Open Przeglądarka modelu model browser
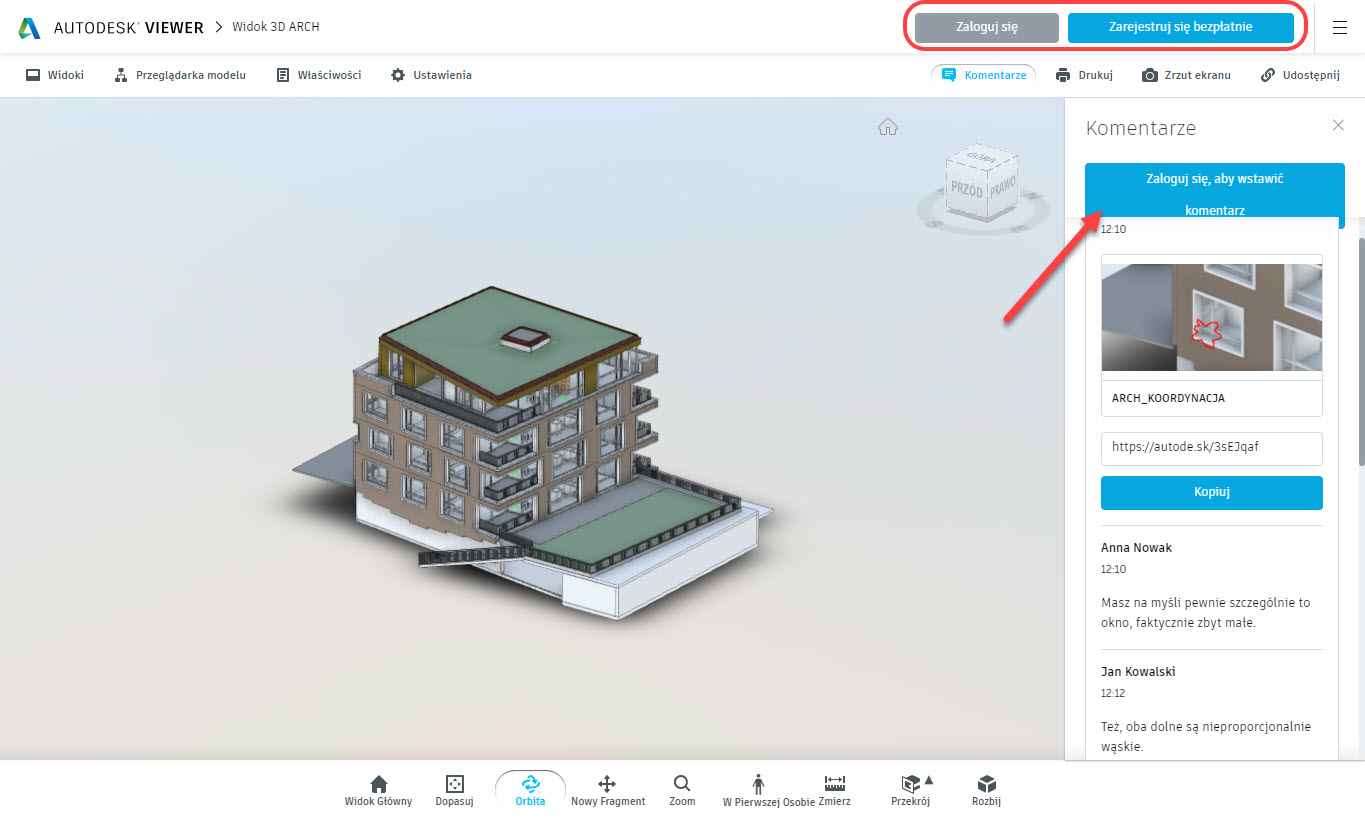 point(179,75)
